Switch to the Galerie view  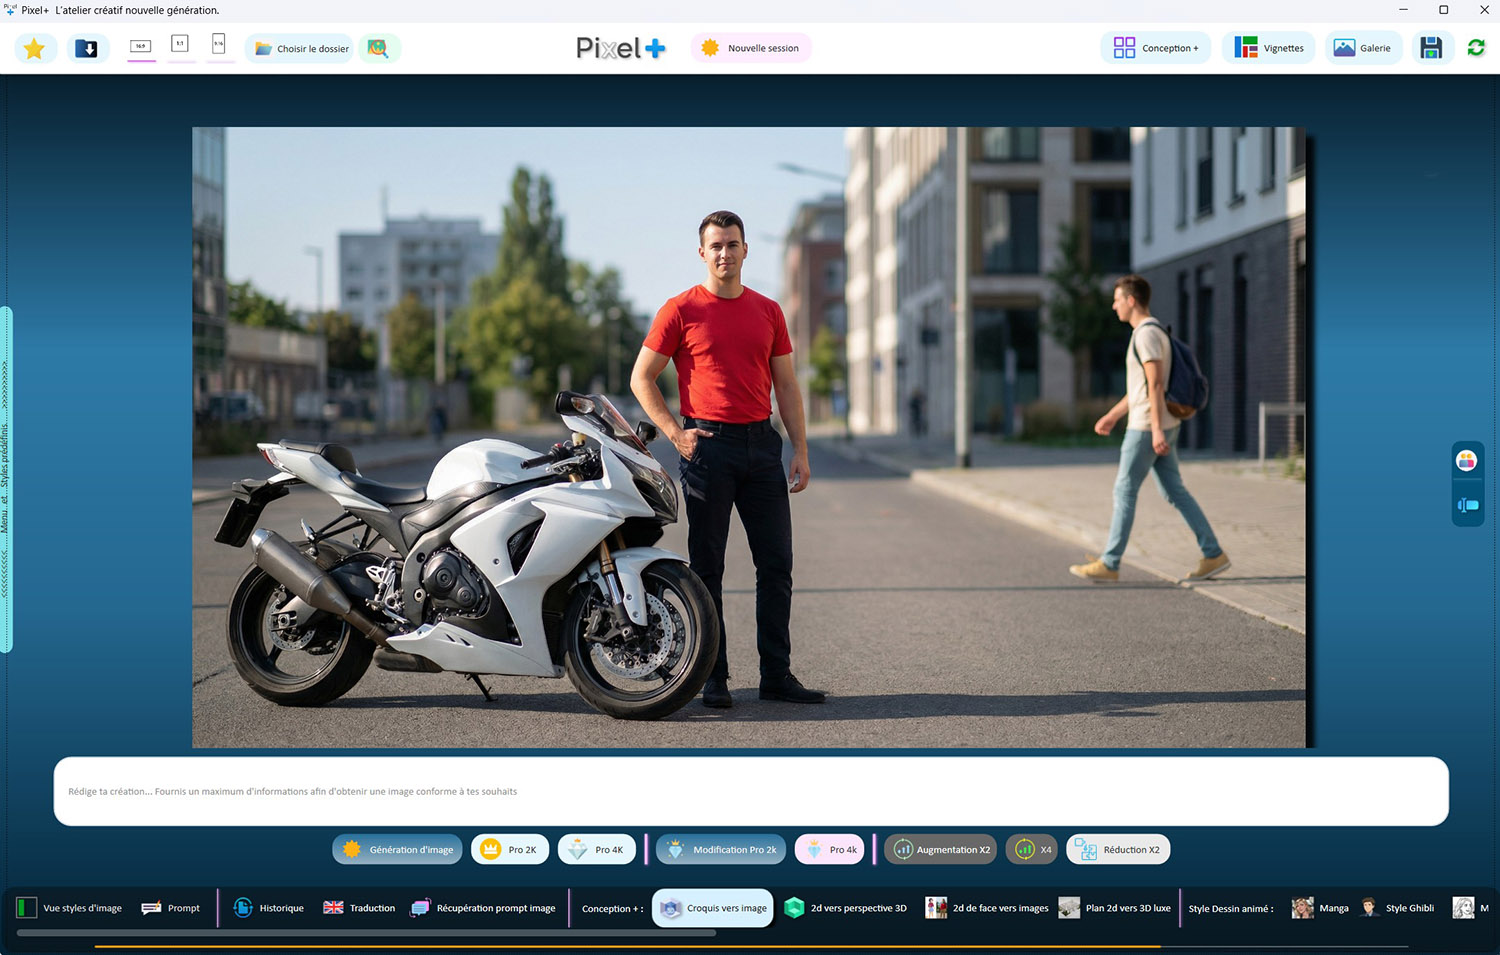(x=1362, y=48)
